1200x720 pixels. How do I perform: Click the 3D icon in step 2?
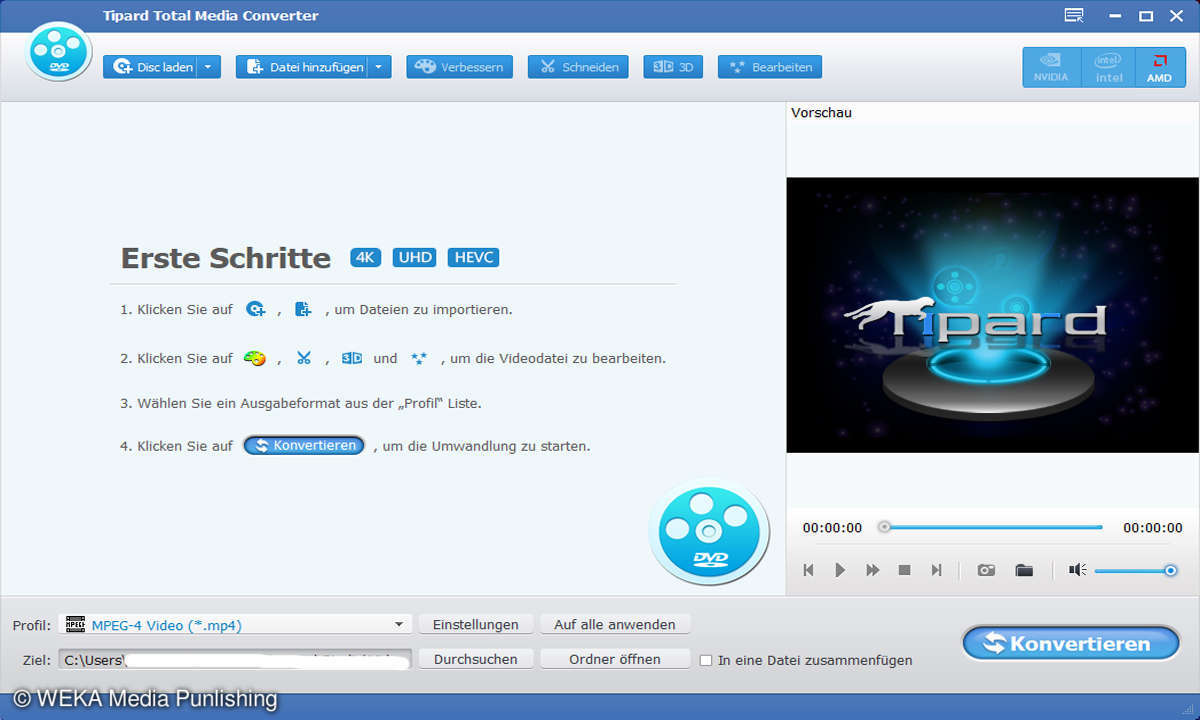pos(352,358)
